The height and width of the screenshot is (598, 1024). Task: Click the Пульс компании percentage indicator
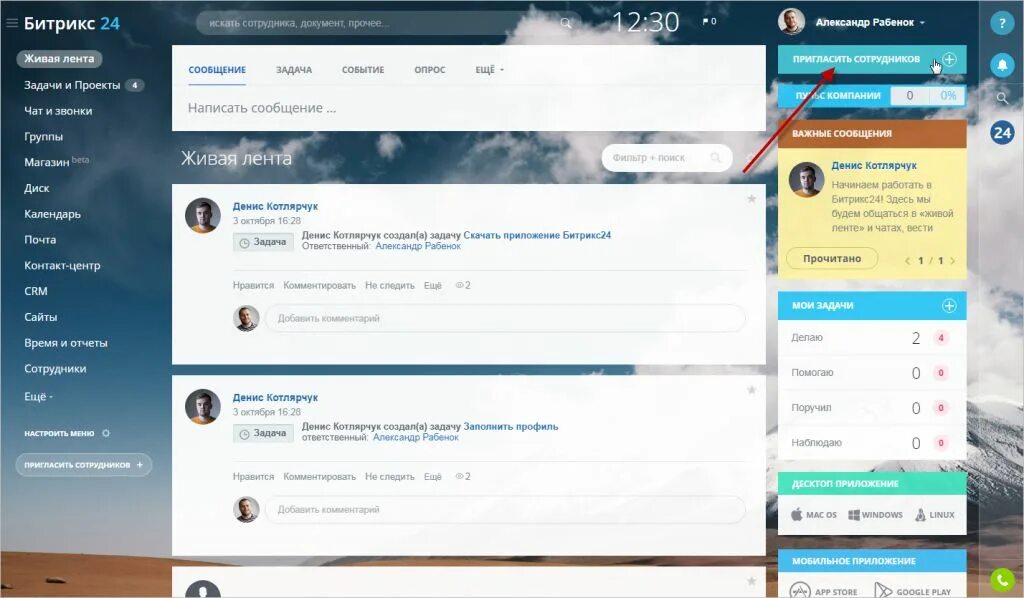coord(948,95)
